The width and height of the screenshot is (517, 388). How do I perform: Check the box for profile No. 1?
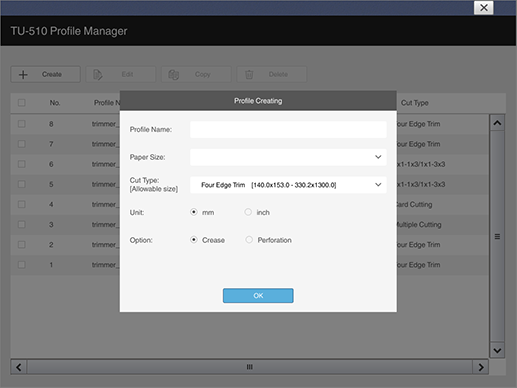[22, 265]
